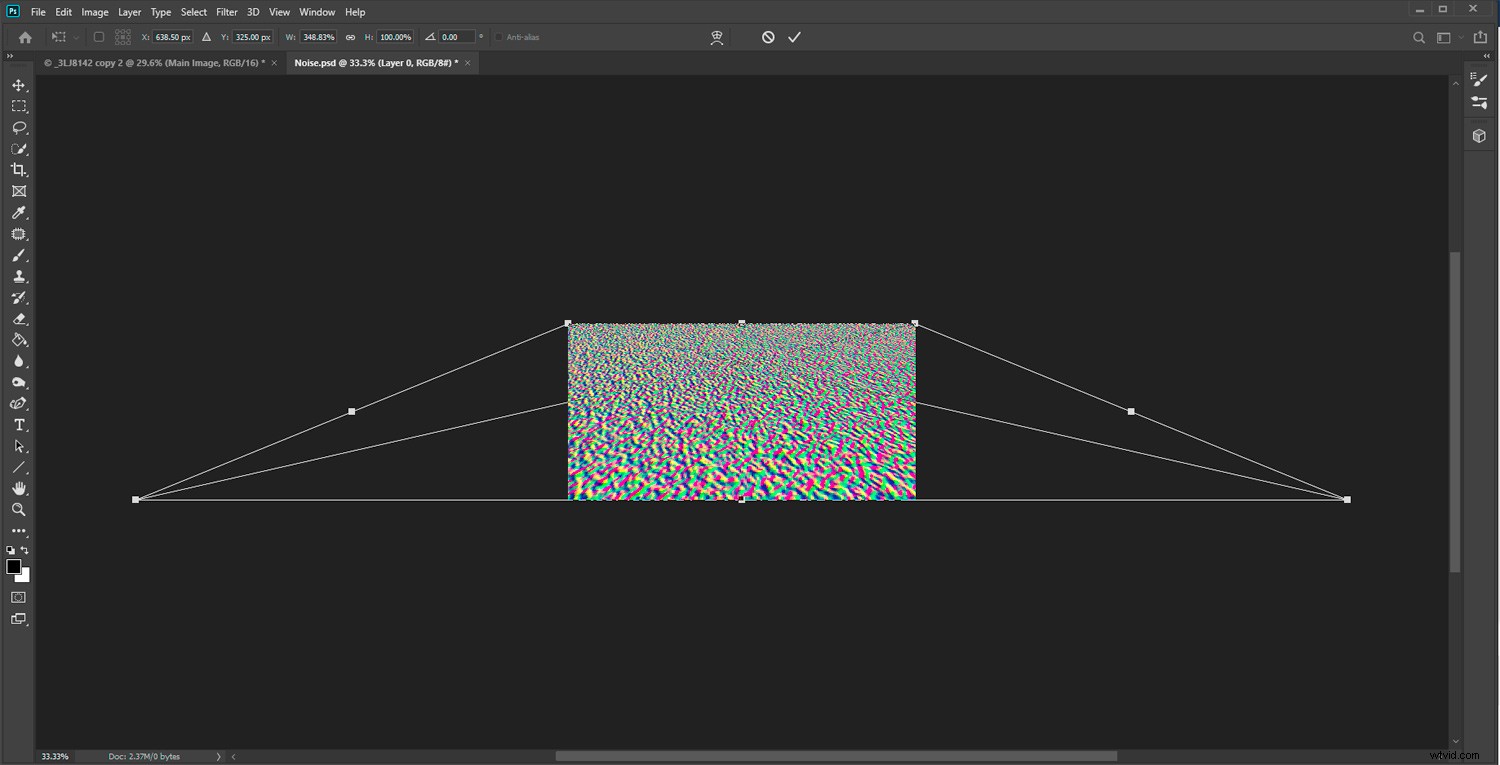The width and height of the screenshot is (1500, 765).
Task: Choose the Hand tool
Action: point(19,488)
